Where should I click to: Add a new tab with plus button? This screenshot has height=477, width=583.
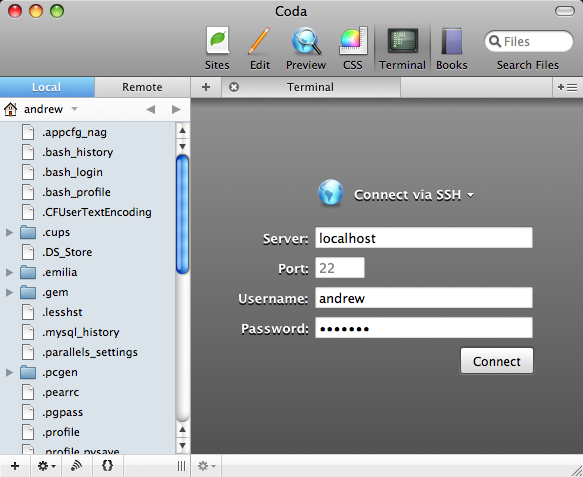pyautogui.click(x=206, y=87)
